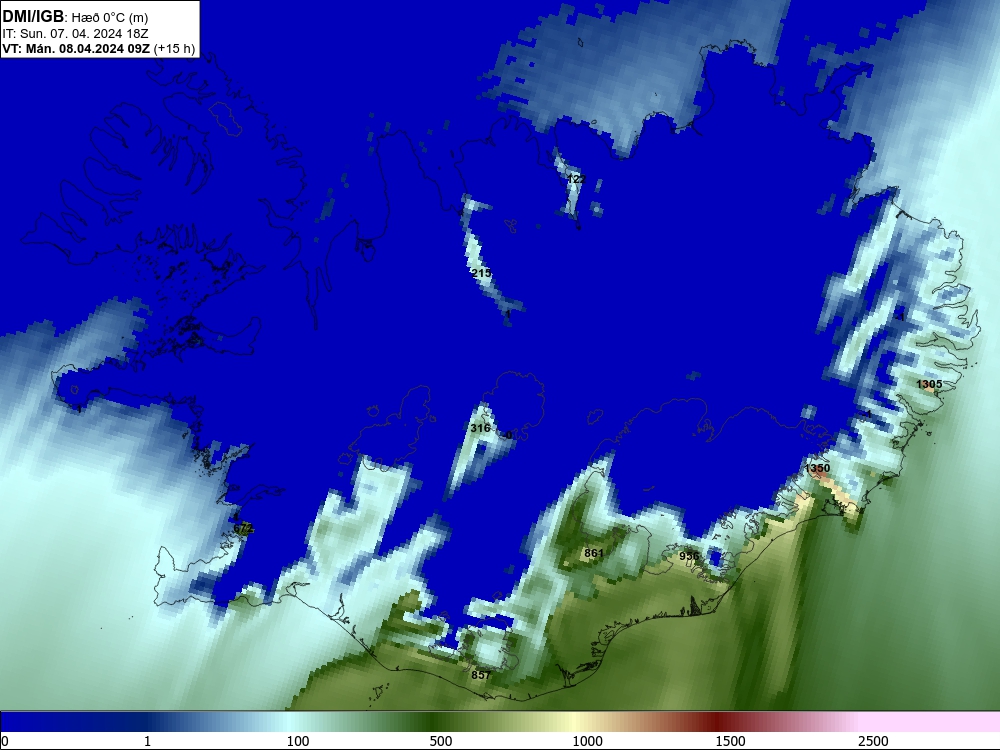
Task: Click the 215 value label on map
Action: point(481,273)
